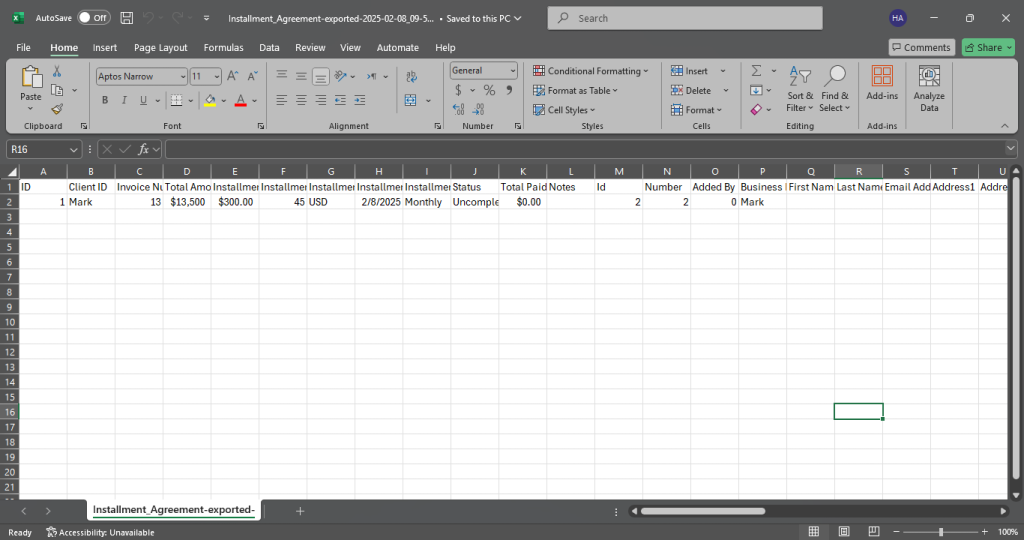
Task: Open the Insert cells dropdown arrow
Action: tap(723, 71)
